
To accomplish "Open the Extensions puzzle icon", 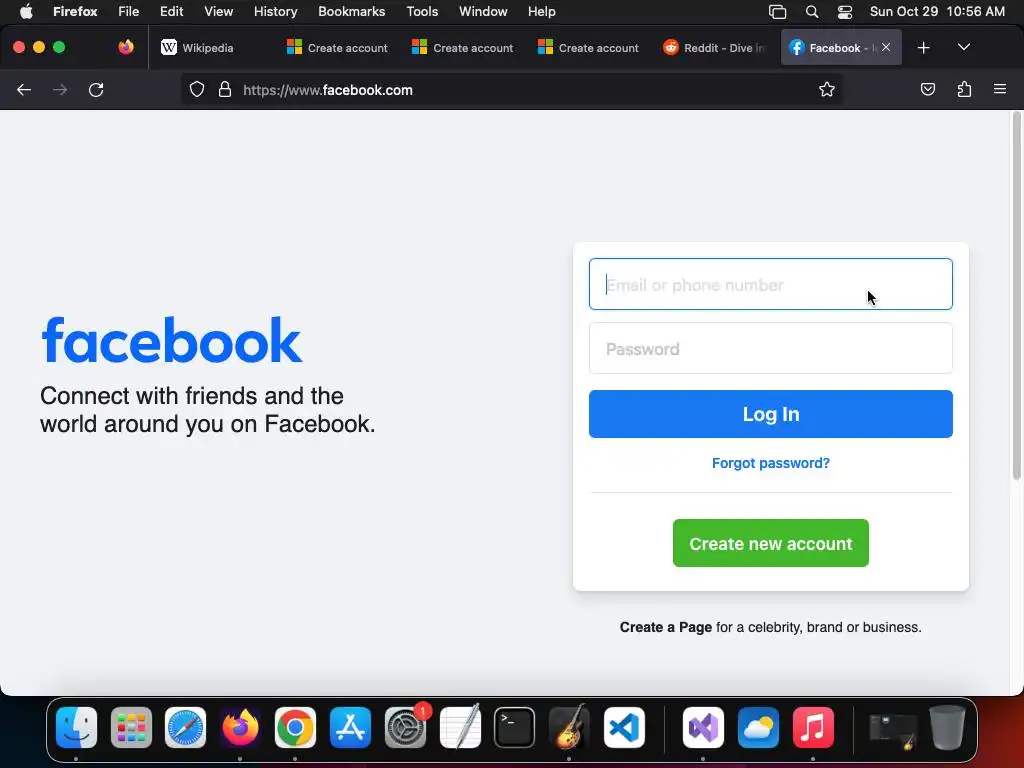I will [965, 89].
